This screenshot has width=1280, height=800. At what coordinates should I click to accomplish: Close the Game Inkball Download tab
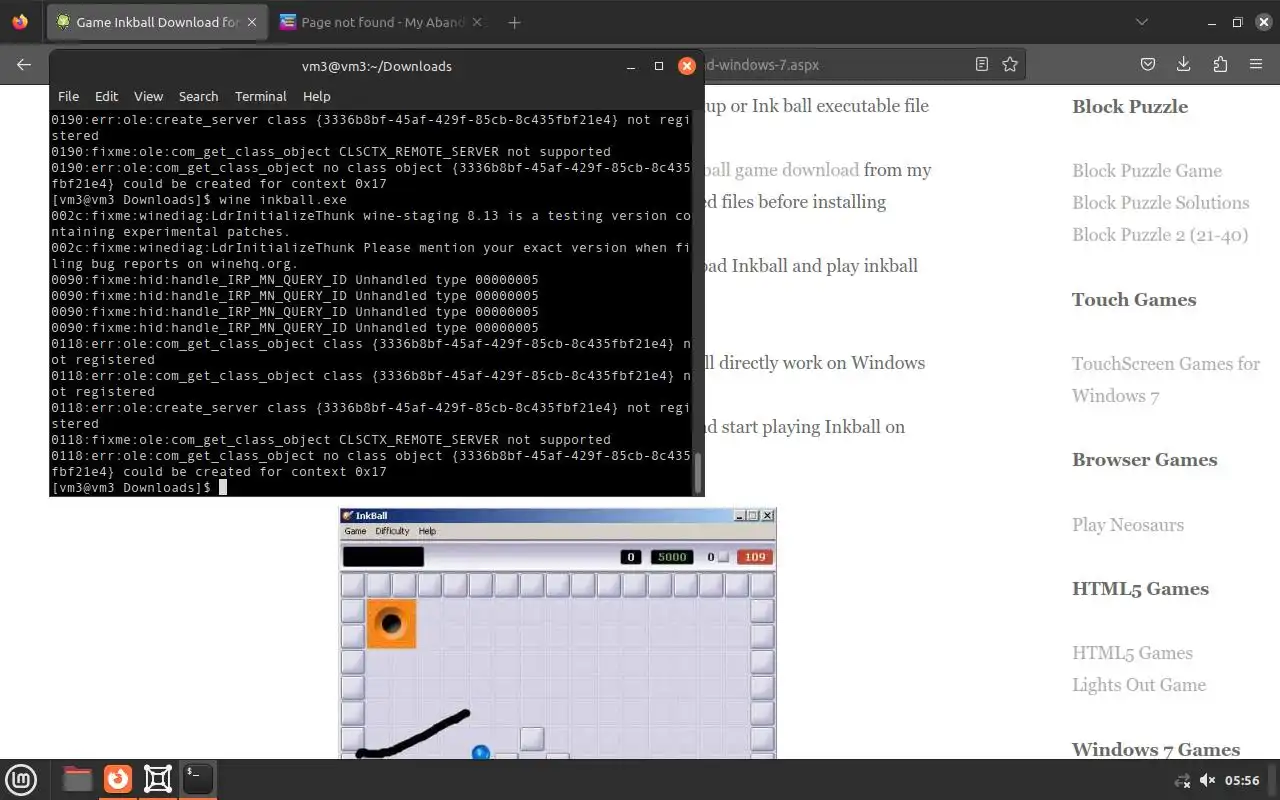(250, 22)
